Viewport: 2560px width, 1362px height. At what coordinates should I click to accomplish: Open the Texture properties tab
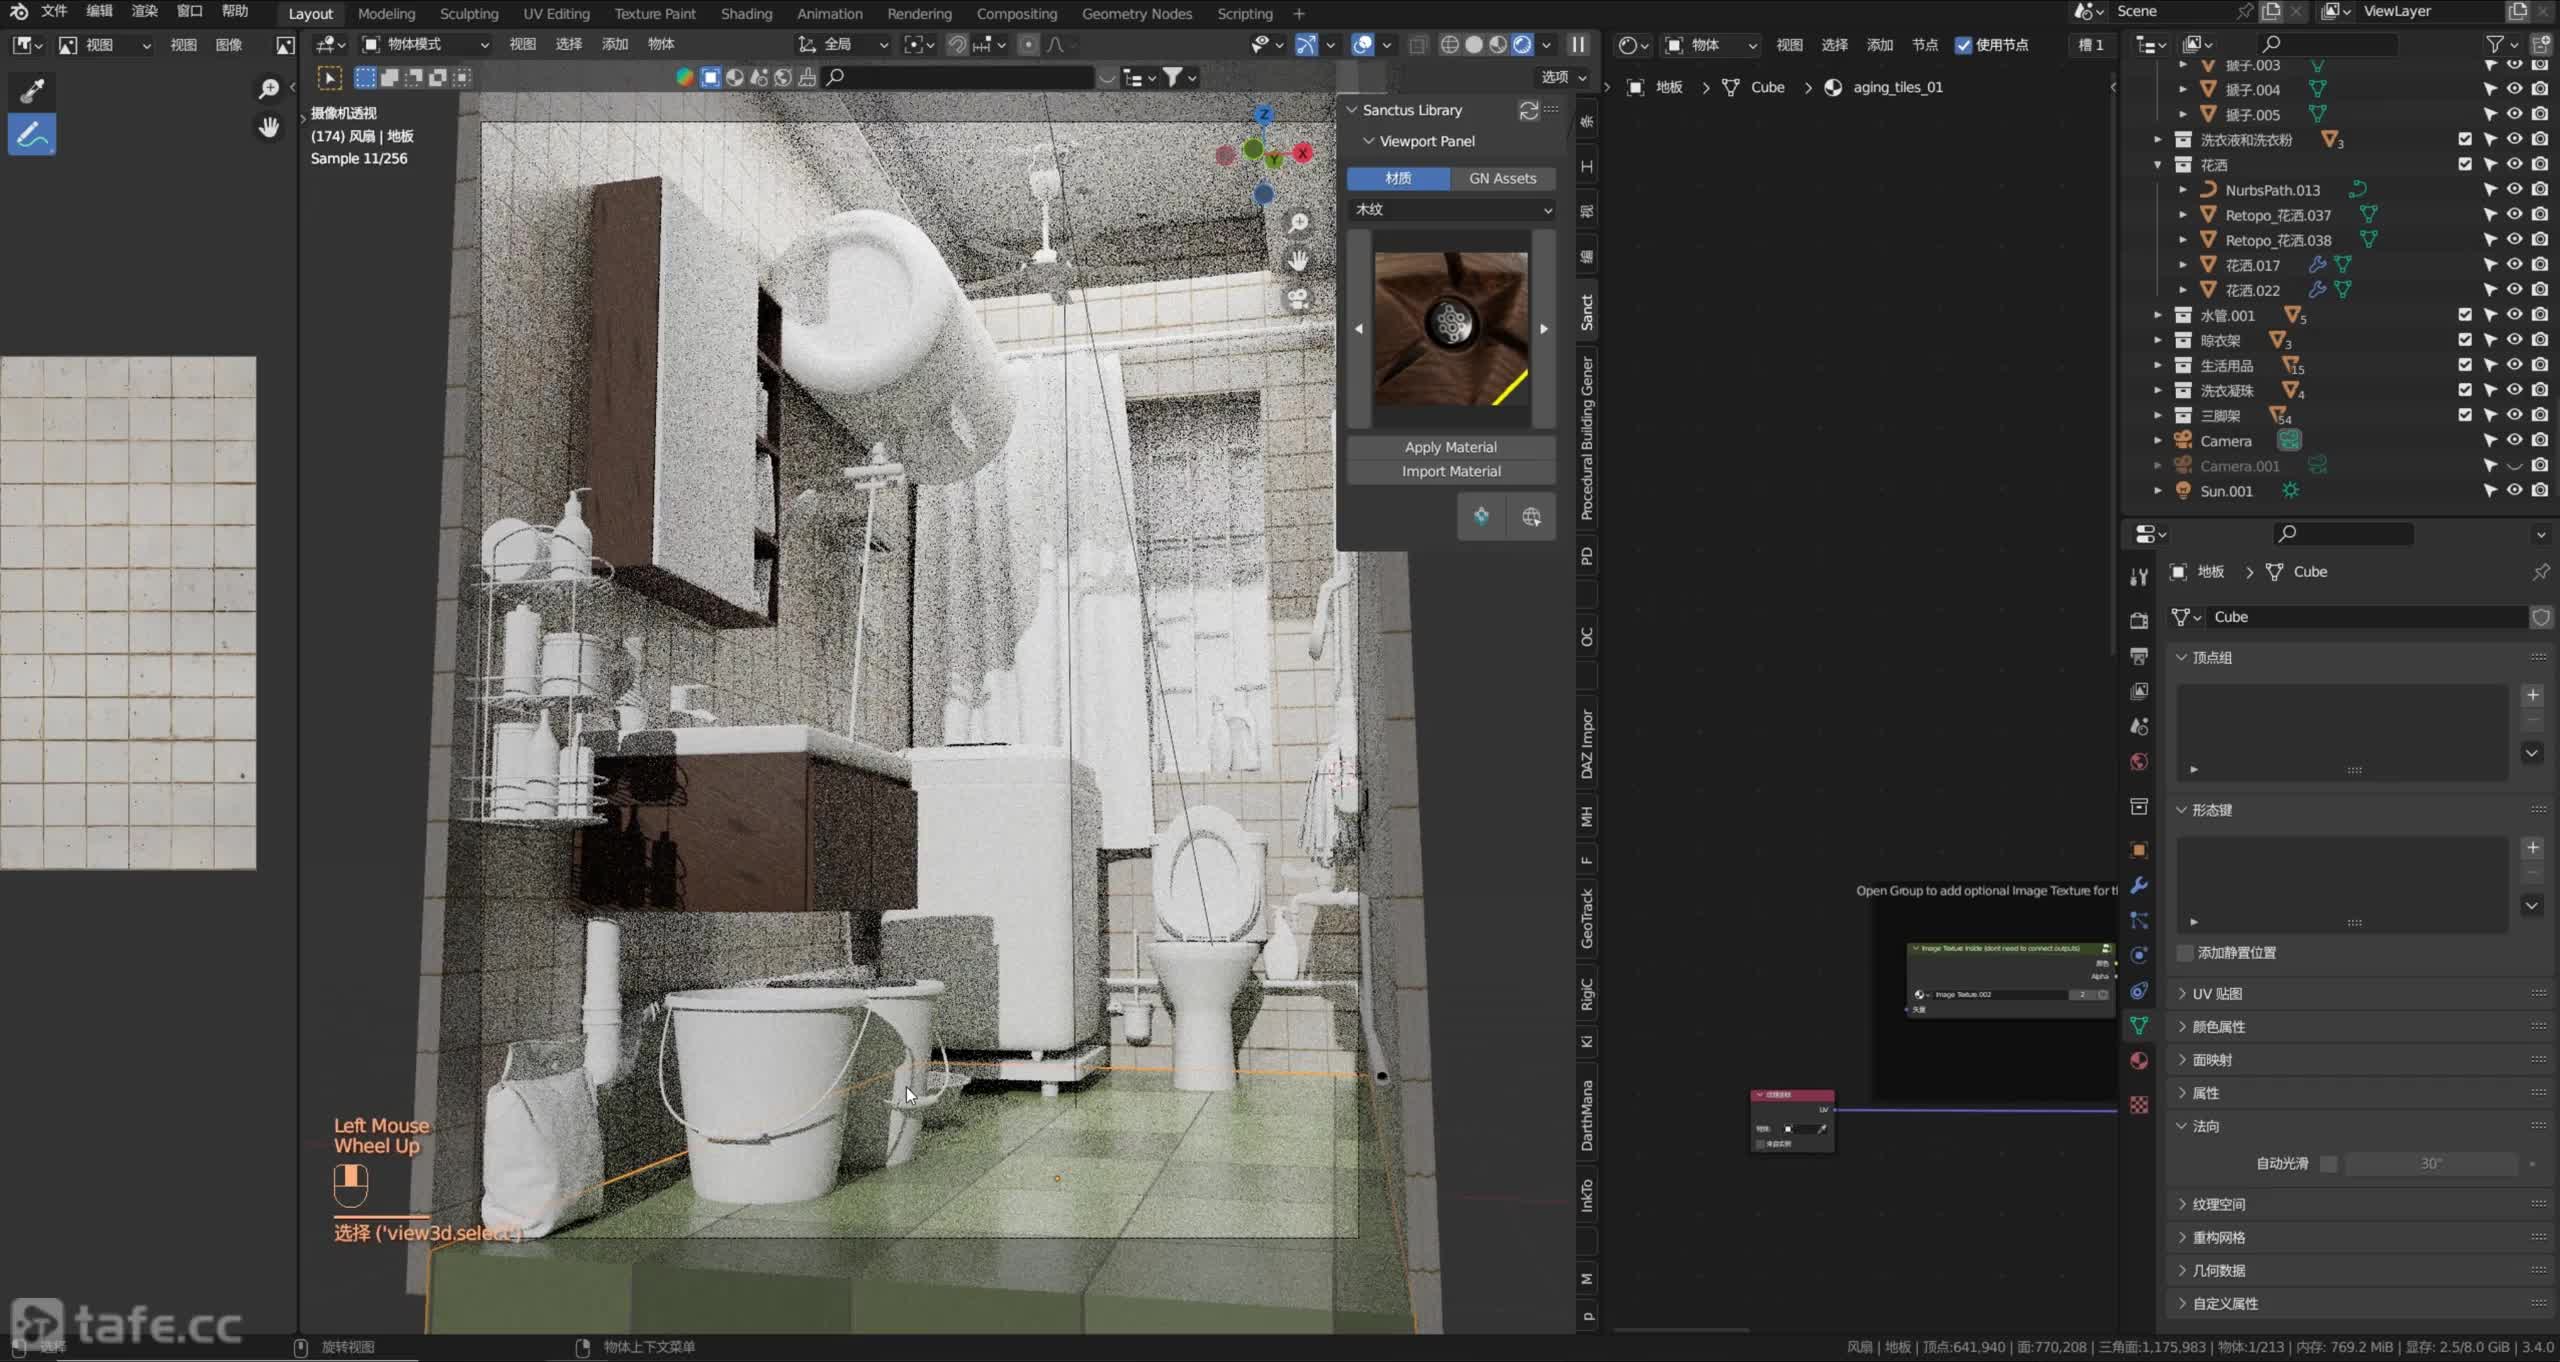coord(2139,1105)
